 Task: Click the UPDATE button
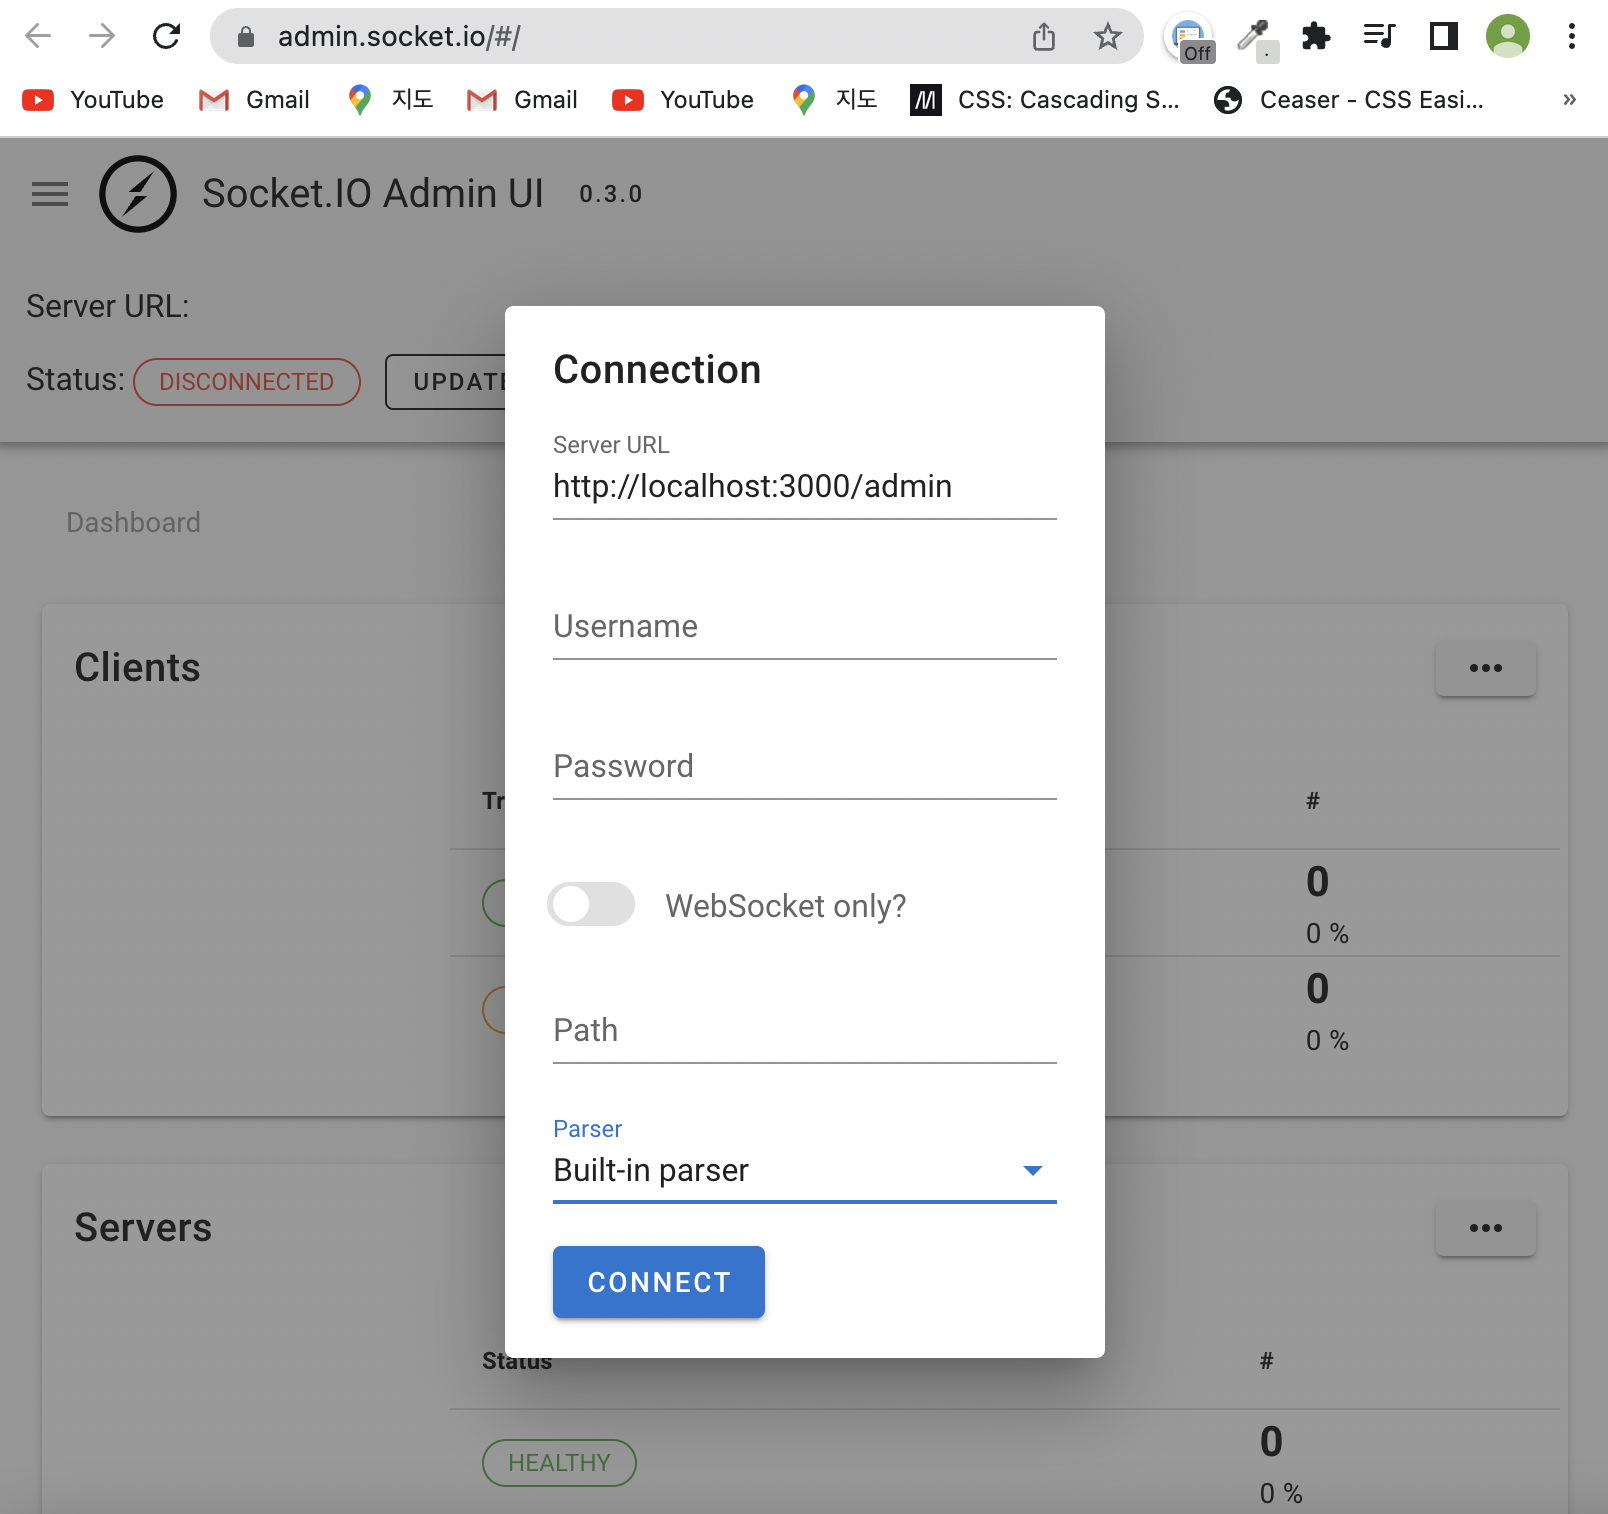pos(446,382)
